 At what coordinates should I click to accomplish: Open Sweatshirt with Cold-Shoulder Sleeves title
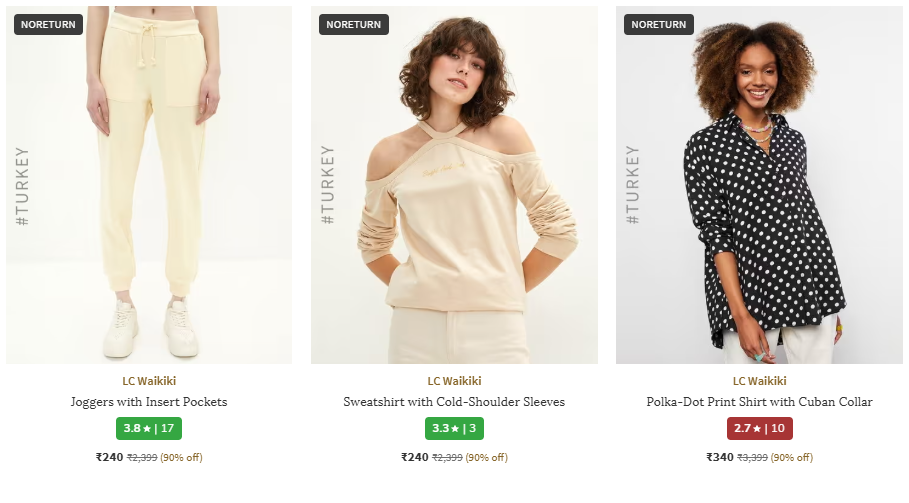click(x=454, y=402)
